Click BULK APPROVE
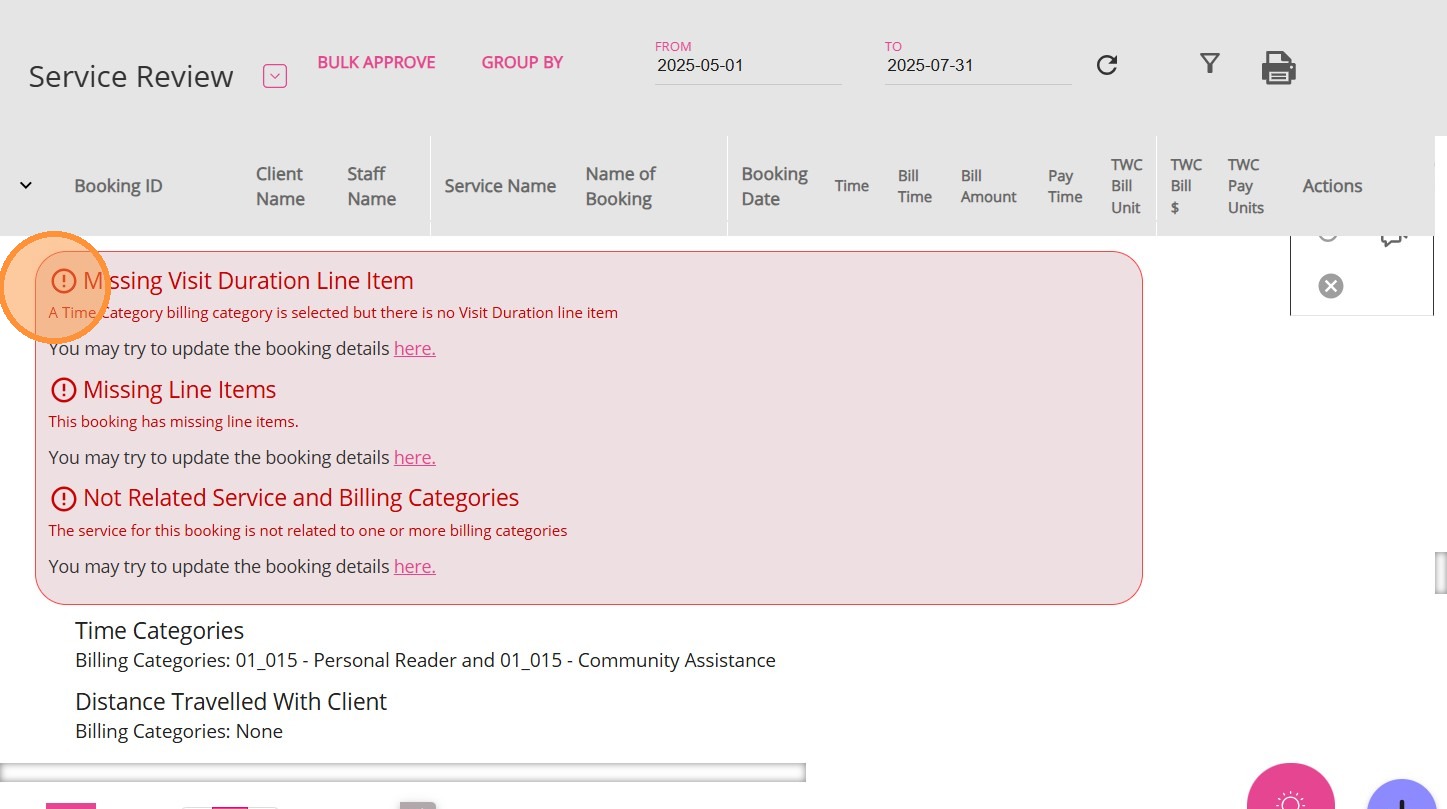The width and height of the screenshot is (1447, 809). [x=376, y=62]
